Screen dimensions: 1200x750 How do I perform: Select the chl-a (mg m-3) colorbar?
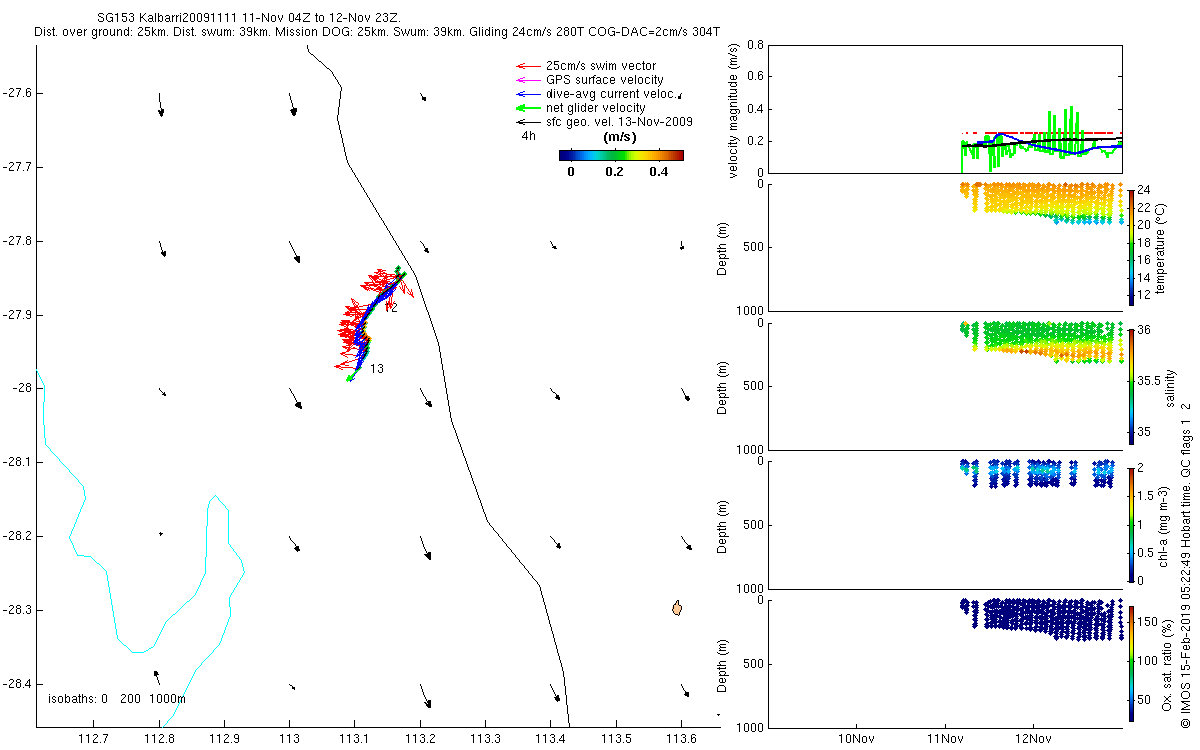pyautogui.click(x=1131, y=524)
